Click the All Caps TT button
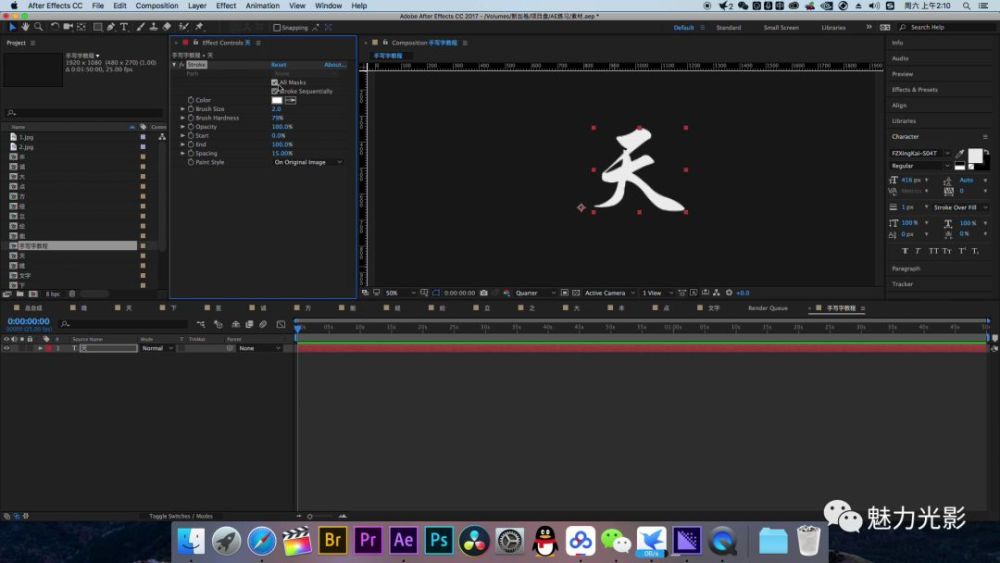 coord(933,251)
